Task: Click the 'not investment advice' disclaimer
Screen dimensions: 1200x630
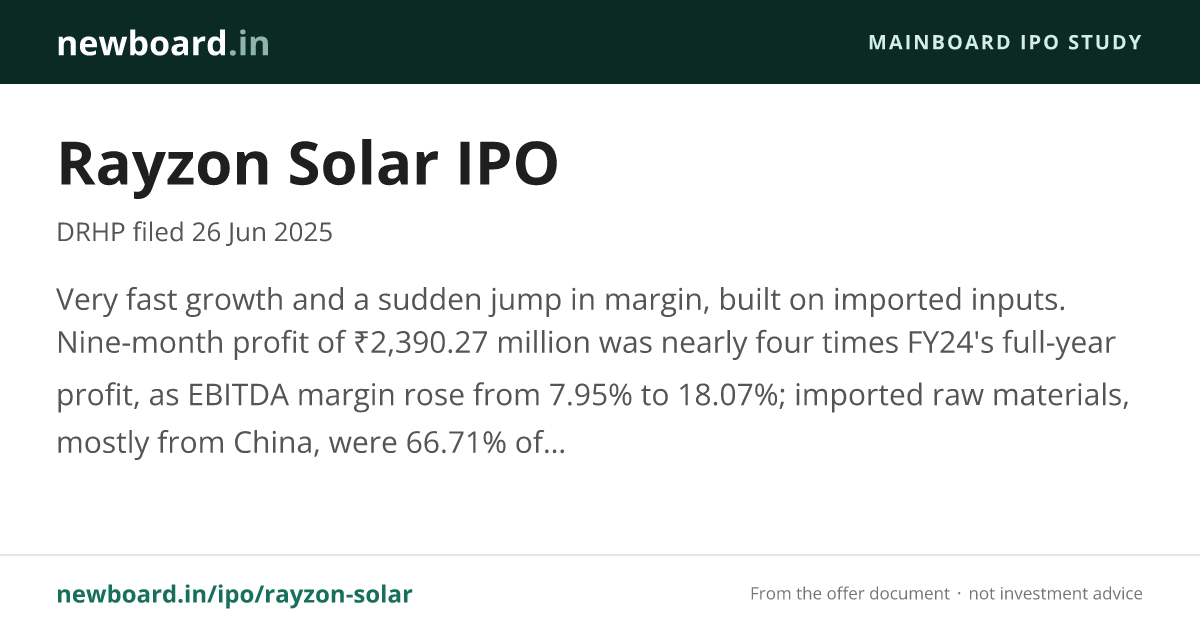Action: point(1056,594)
